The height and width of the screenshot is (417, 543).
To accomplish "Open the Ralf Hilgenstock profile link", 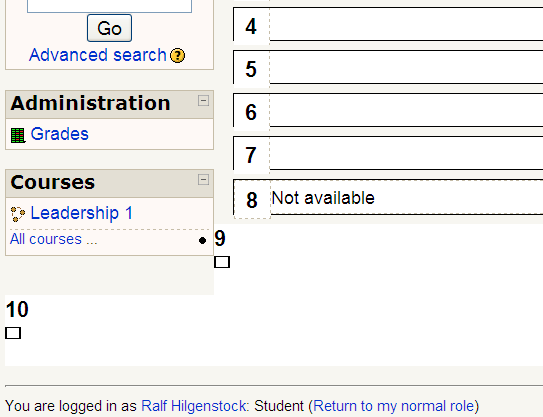I will pos(194,406).
